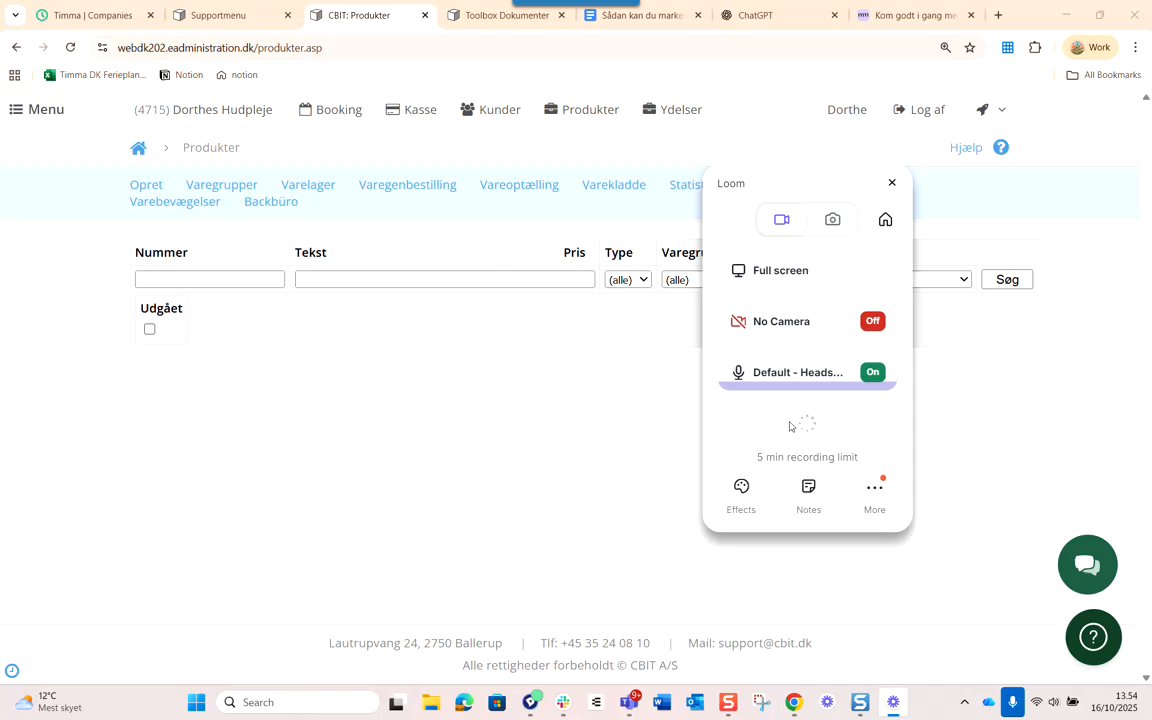The height and width of the screenshot is (720, 1152).
Task: Expand the Type (alle) dropdown
Action: coord(628,279)
